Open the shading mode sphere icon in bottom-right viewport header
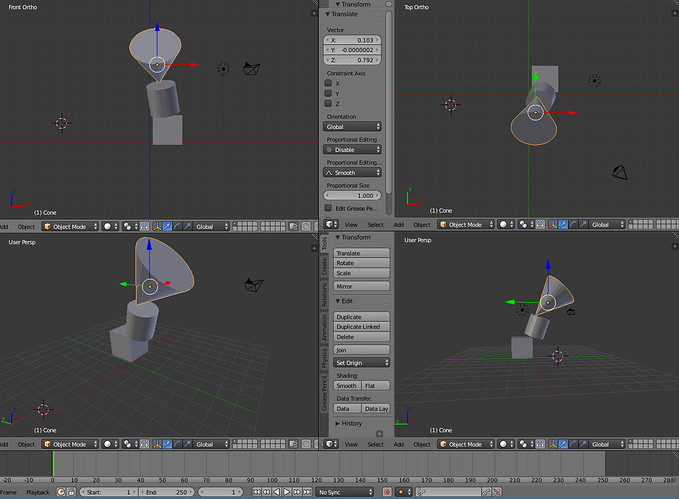 [x=506, y=444]
